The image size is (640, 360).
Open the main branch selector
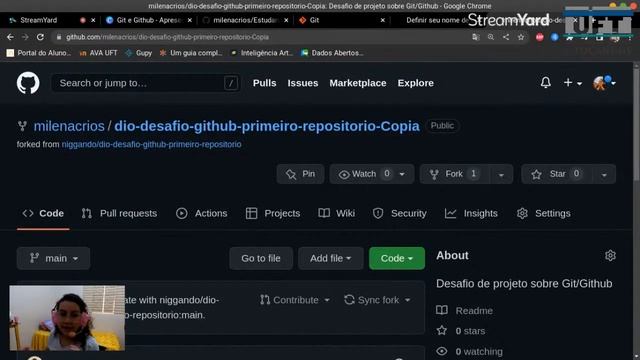(53, 258)
